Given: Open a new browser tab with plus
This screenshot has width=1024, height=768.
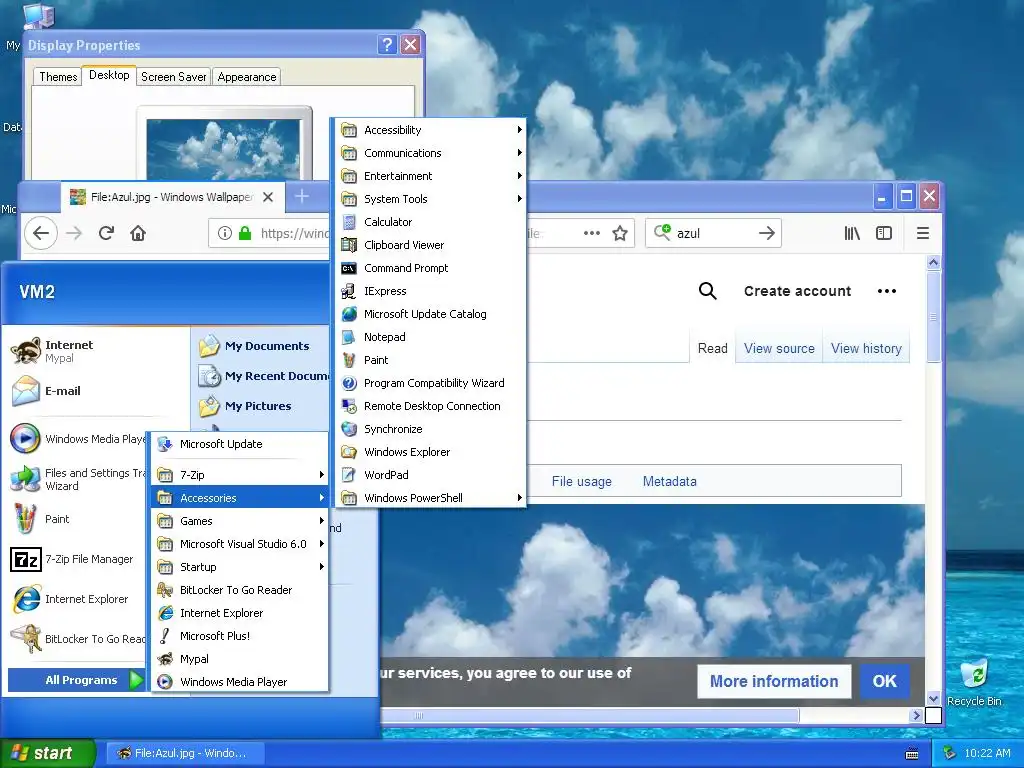Looking at the screenshot, I should pyautogui.click(x=302, y=196).
